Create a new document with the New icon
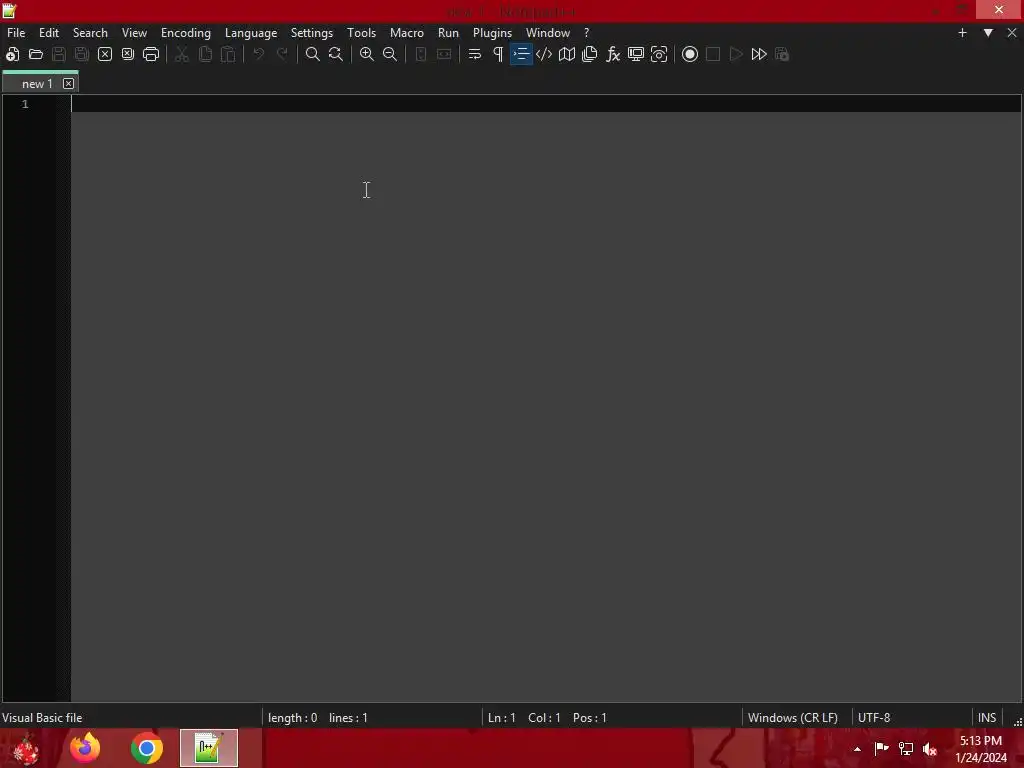This screenshot has height=768, width=1024. (x=12, y=54)
